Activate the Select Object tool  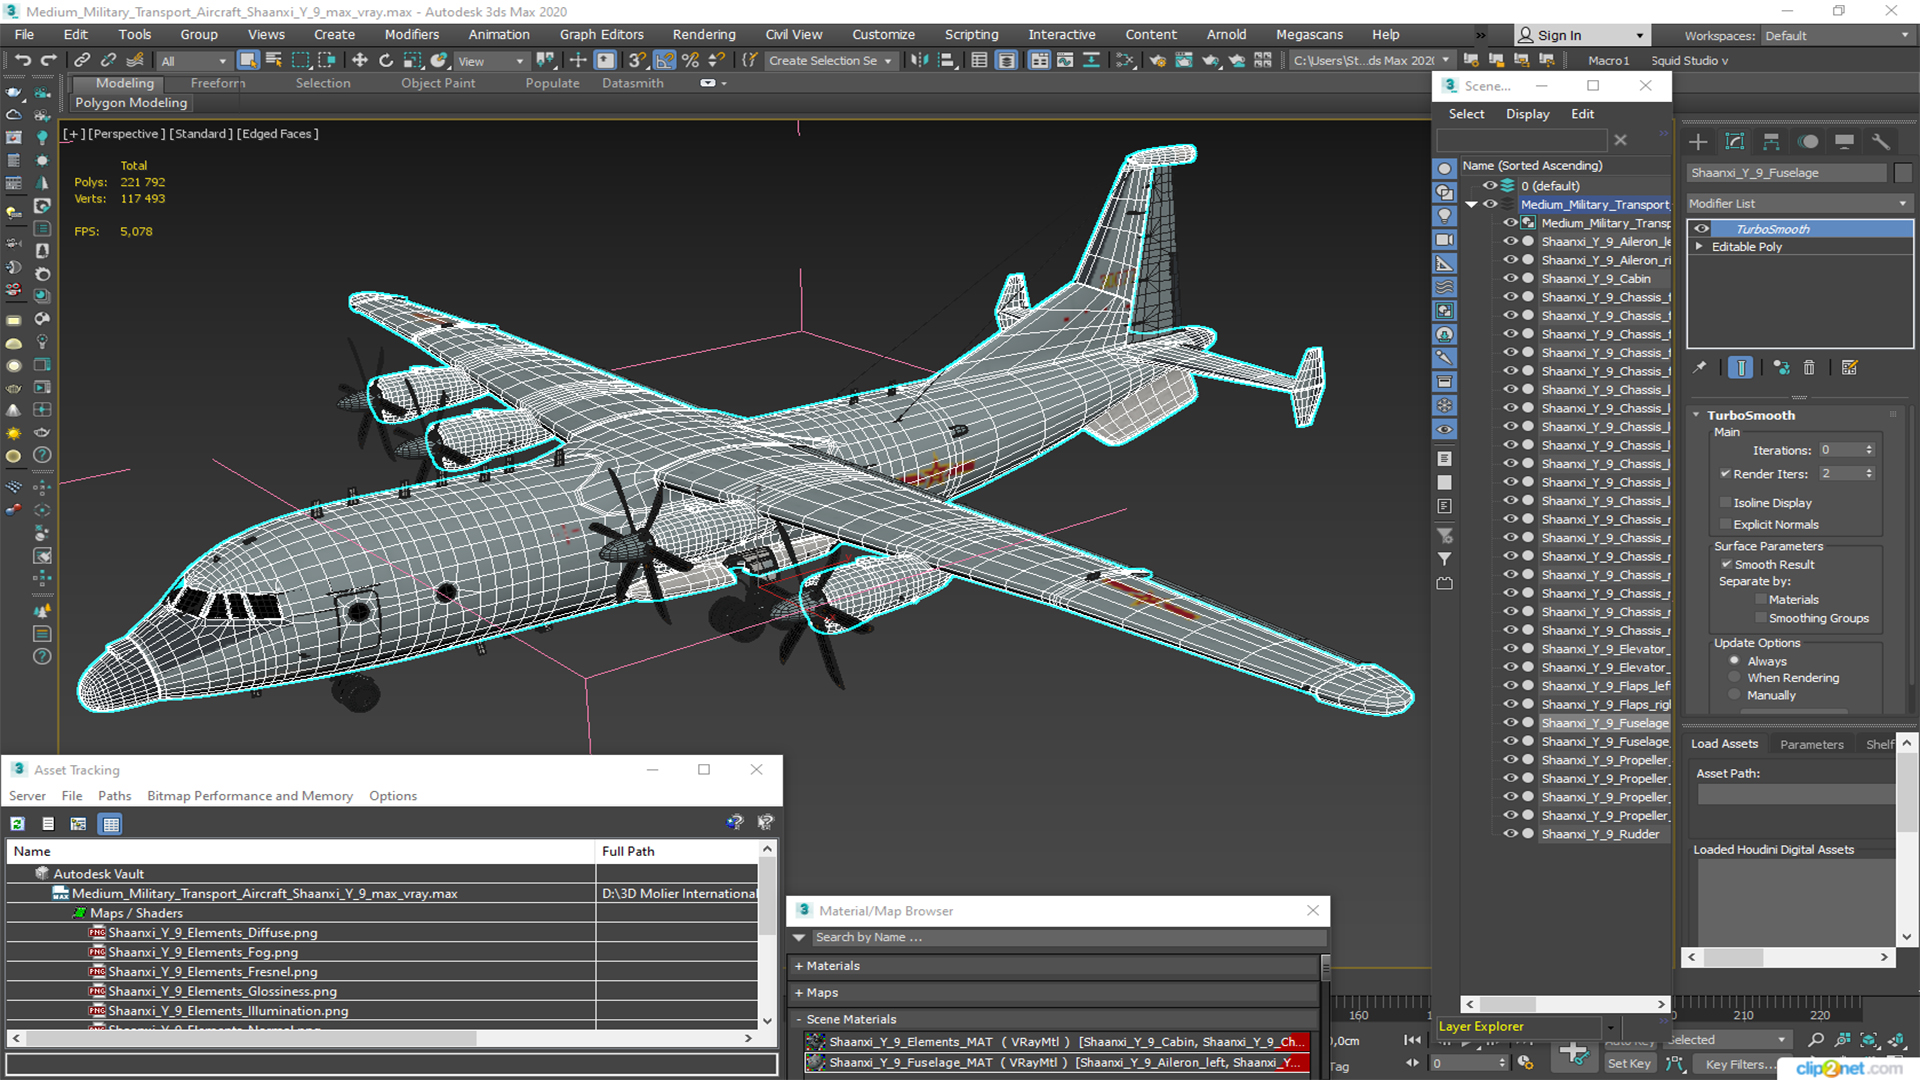pyautogui.click(x=247, y=60)
